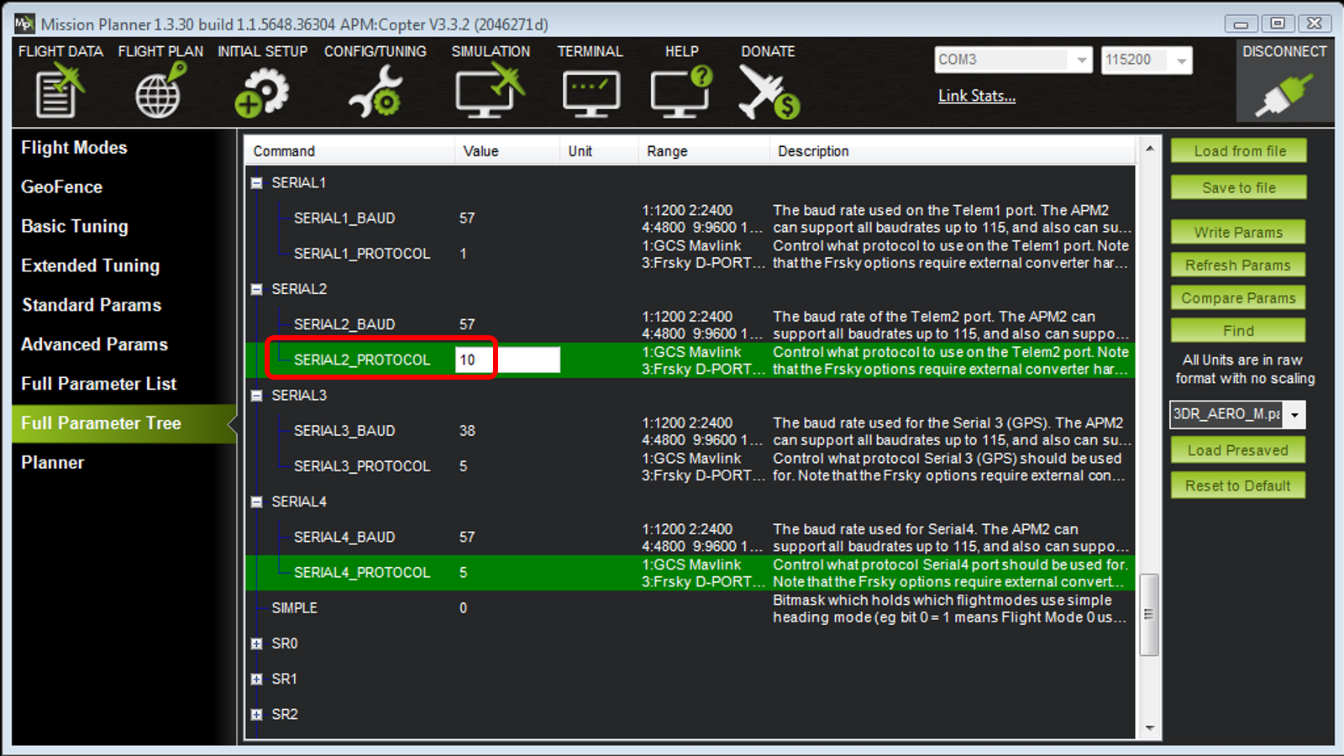Collapse the SERIAL1 tree node
The image size is (1344, 756).
(257, 183)
